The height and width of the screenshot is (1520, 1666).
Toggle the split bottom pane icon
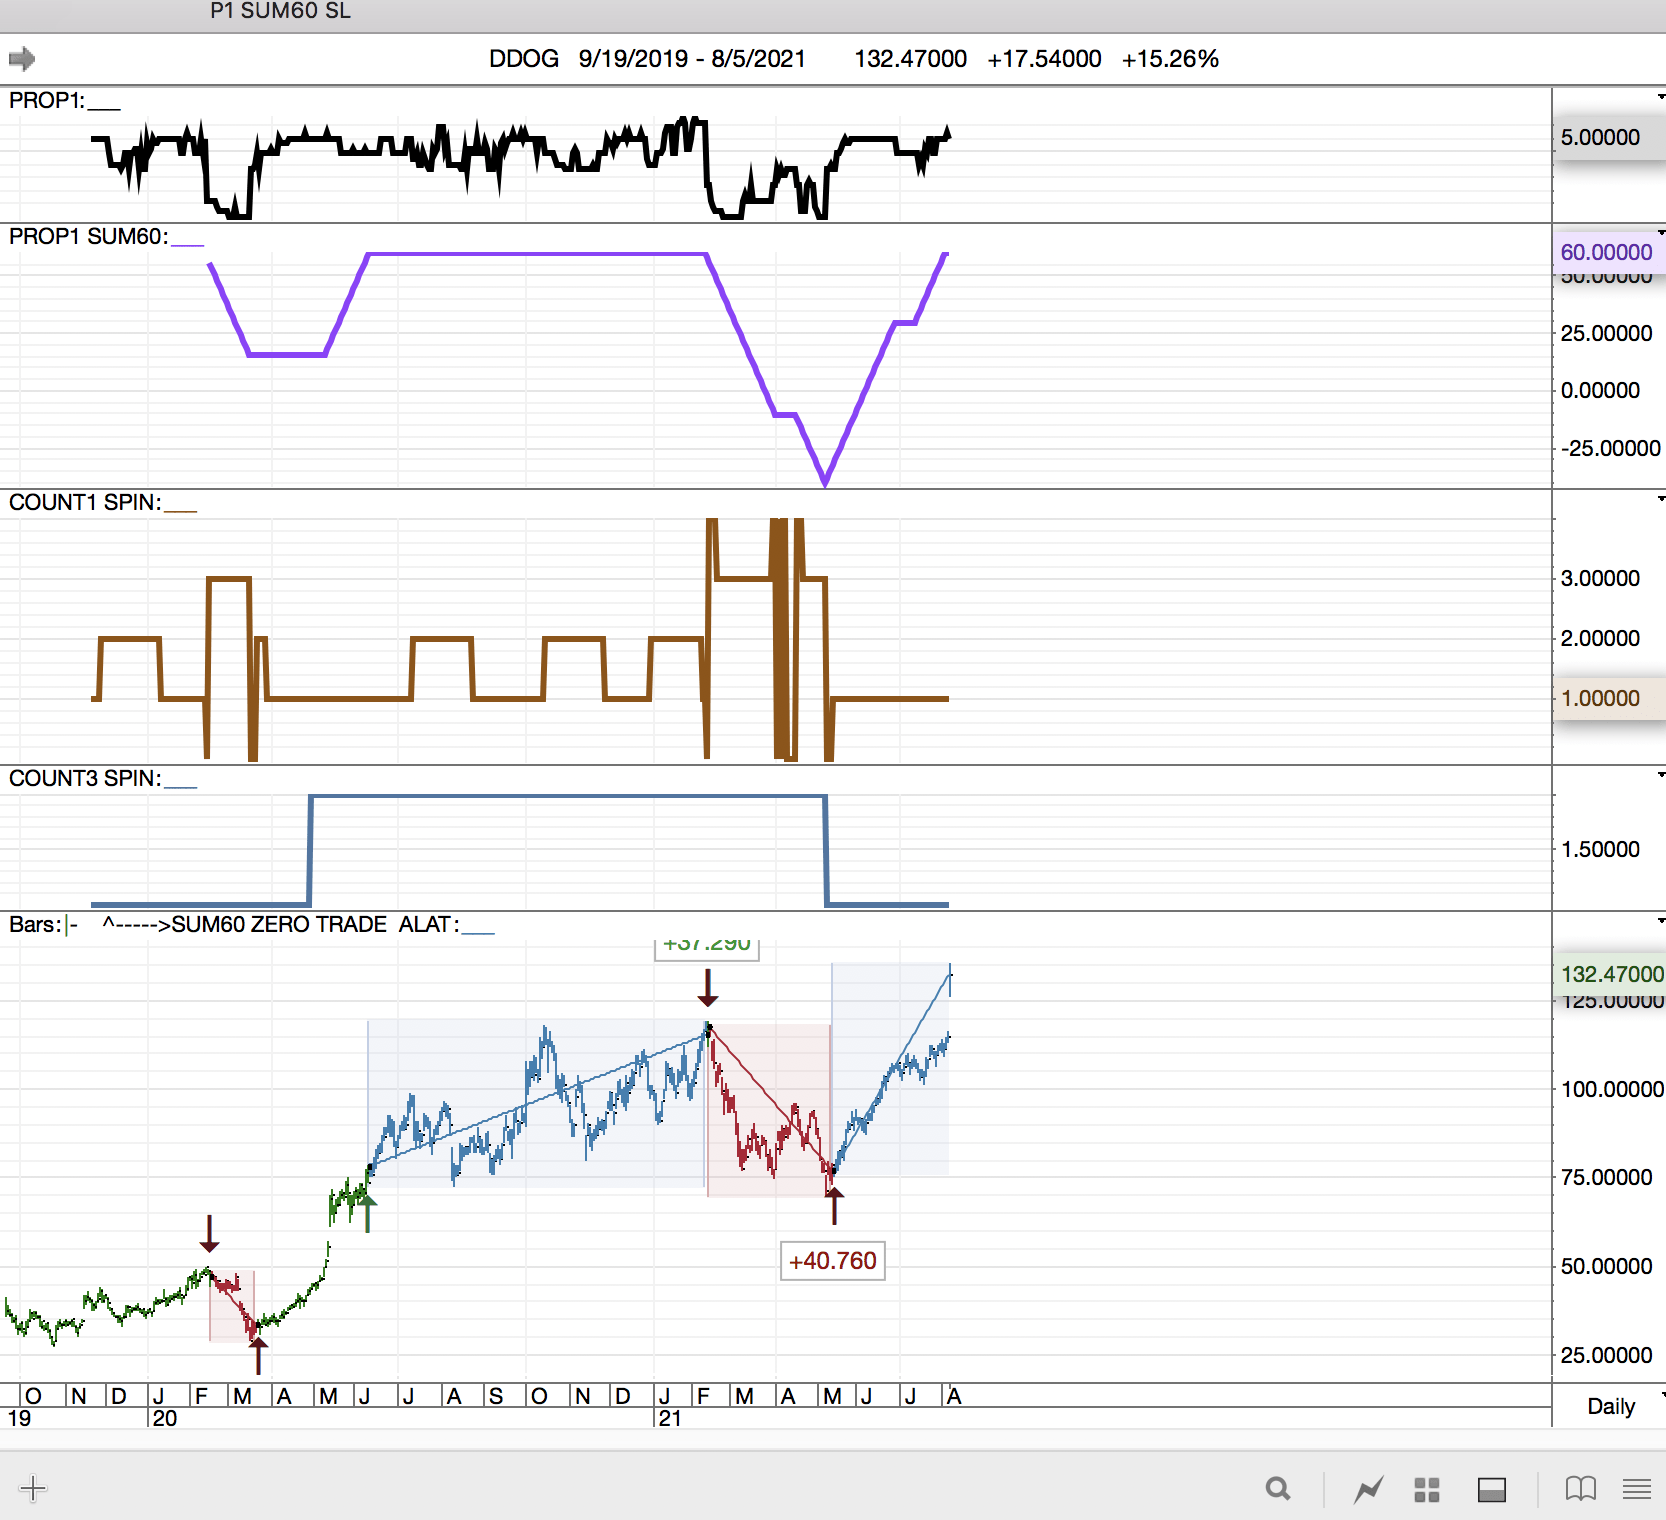coord(1491,1489)
